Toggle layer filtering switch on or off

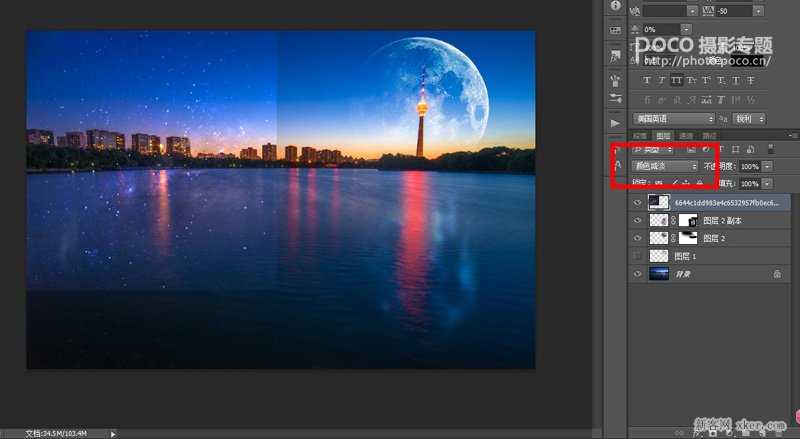[x=771, y=150]
